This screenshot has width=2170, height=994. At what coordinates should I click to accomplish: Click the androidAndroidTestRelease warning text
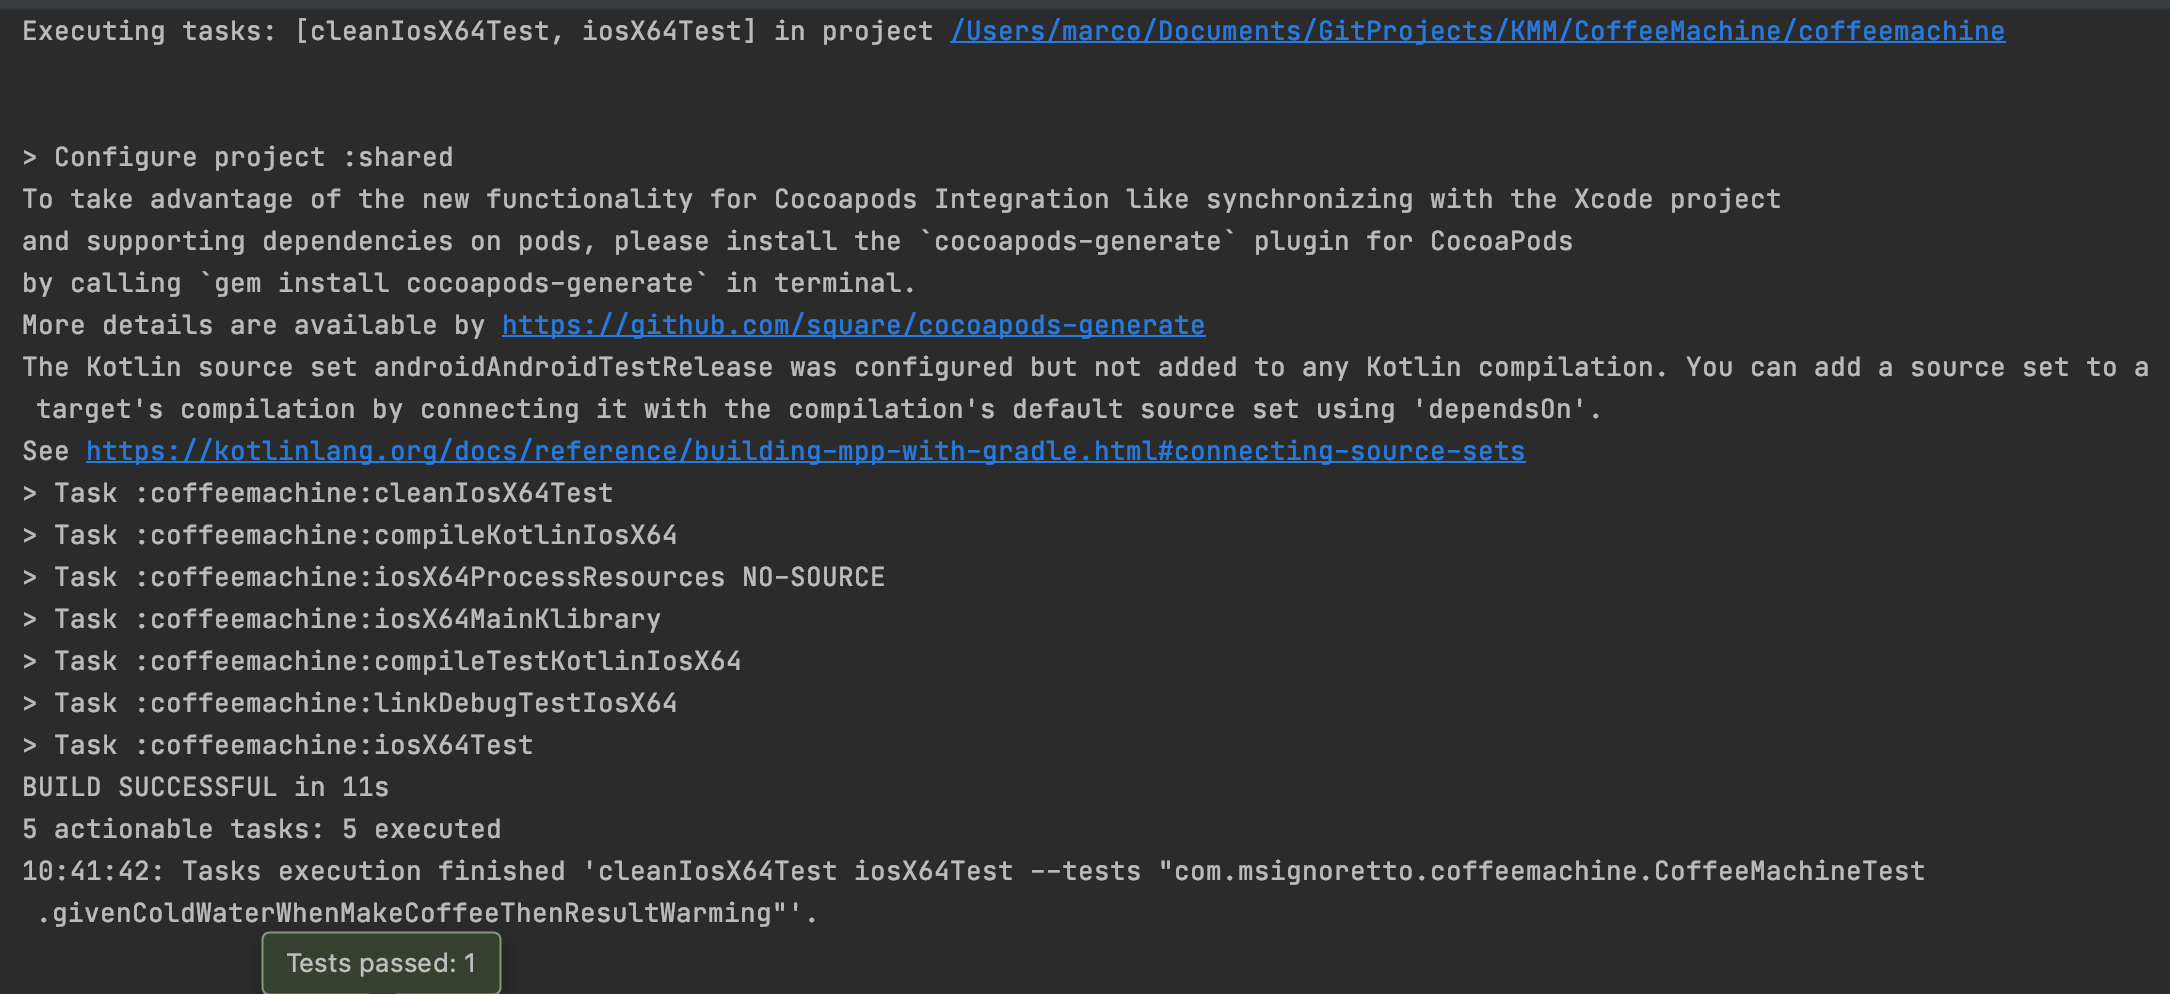pyautogui.click(x=570, y=366)
